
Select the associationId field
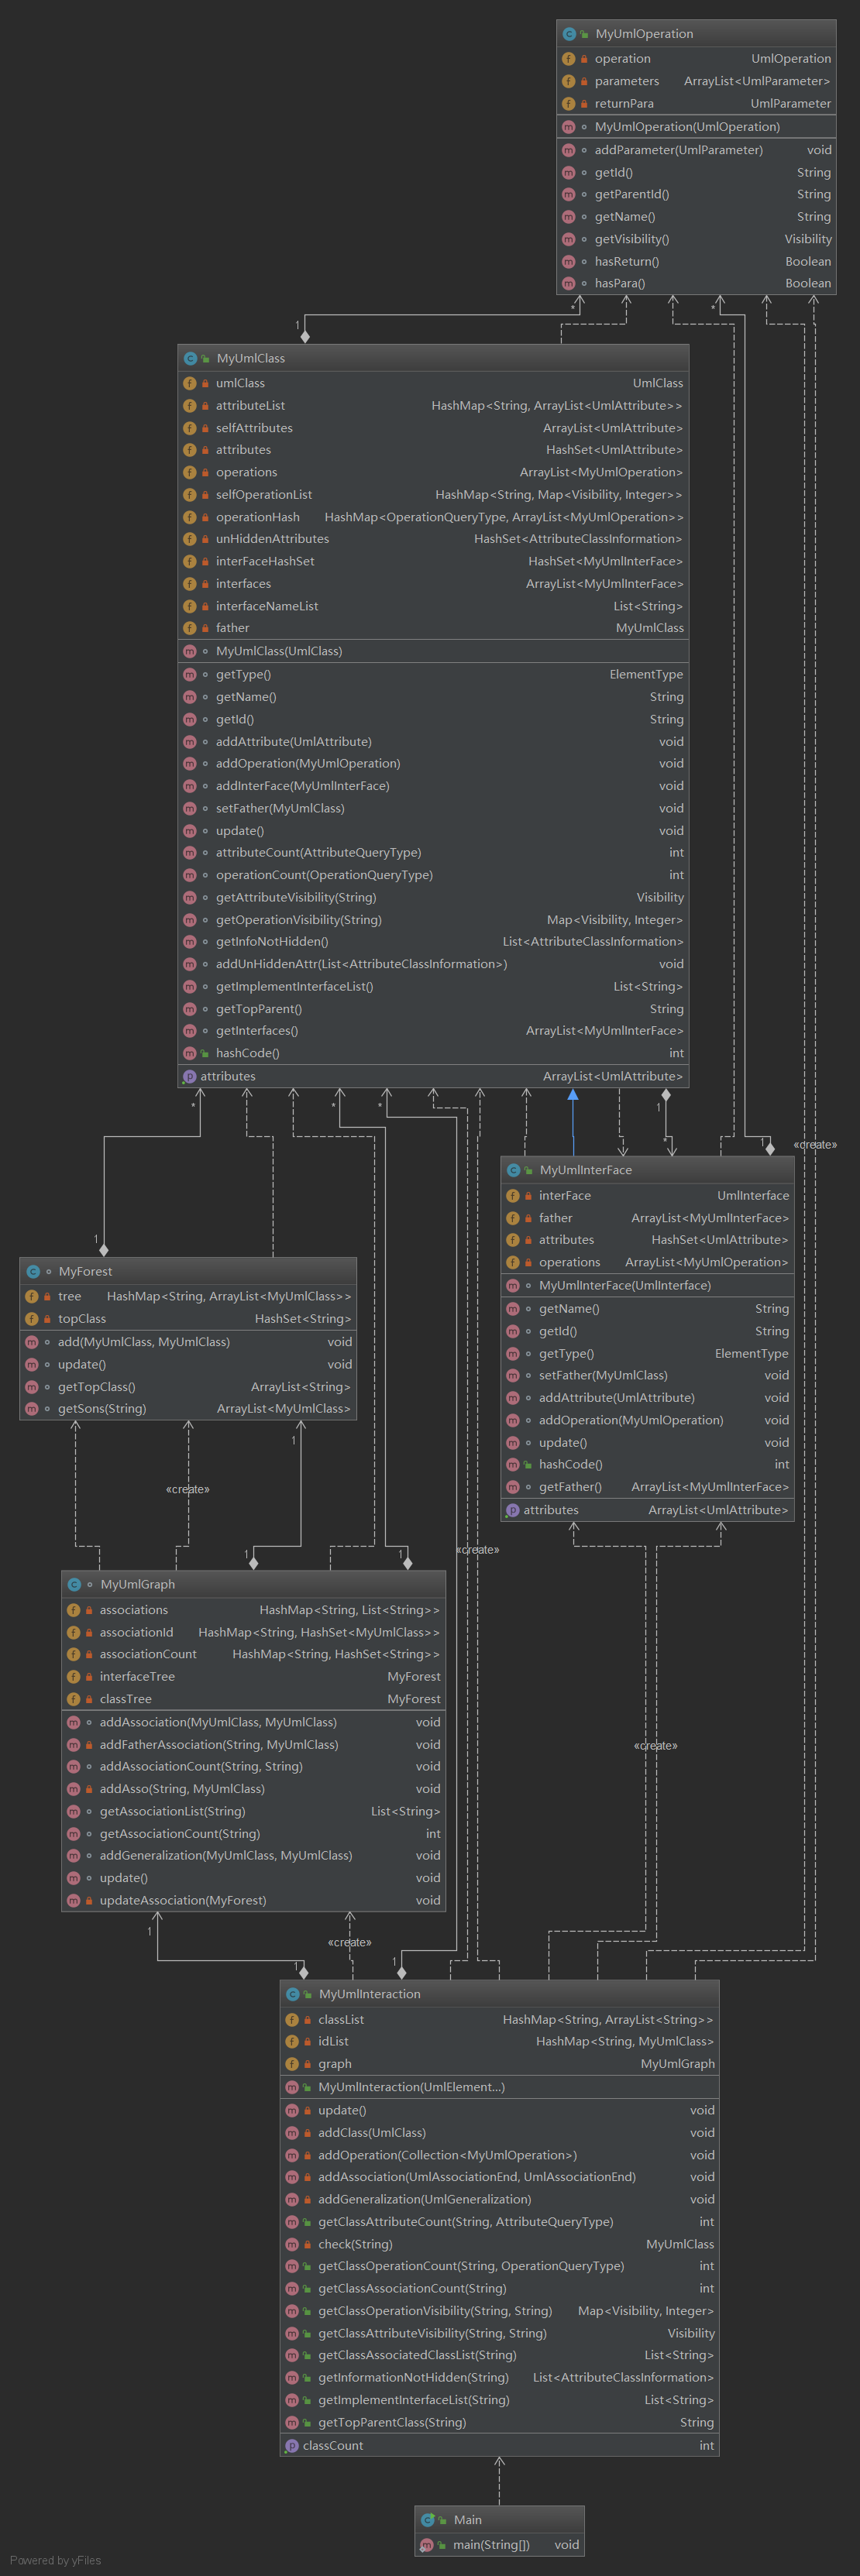(253, 1632)
